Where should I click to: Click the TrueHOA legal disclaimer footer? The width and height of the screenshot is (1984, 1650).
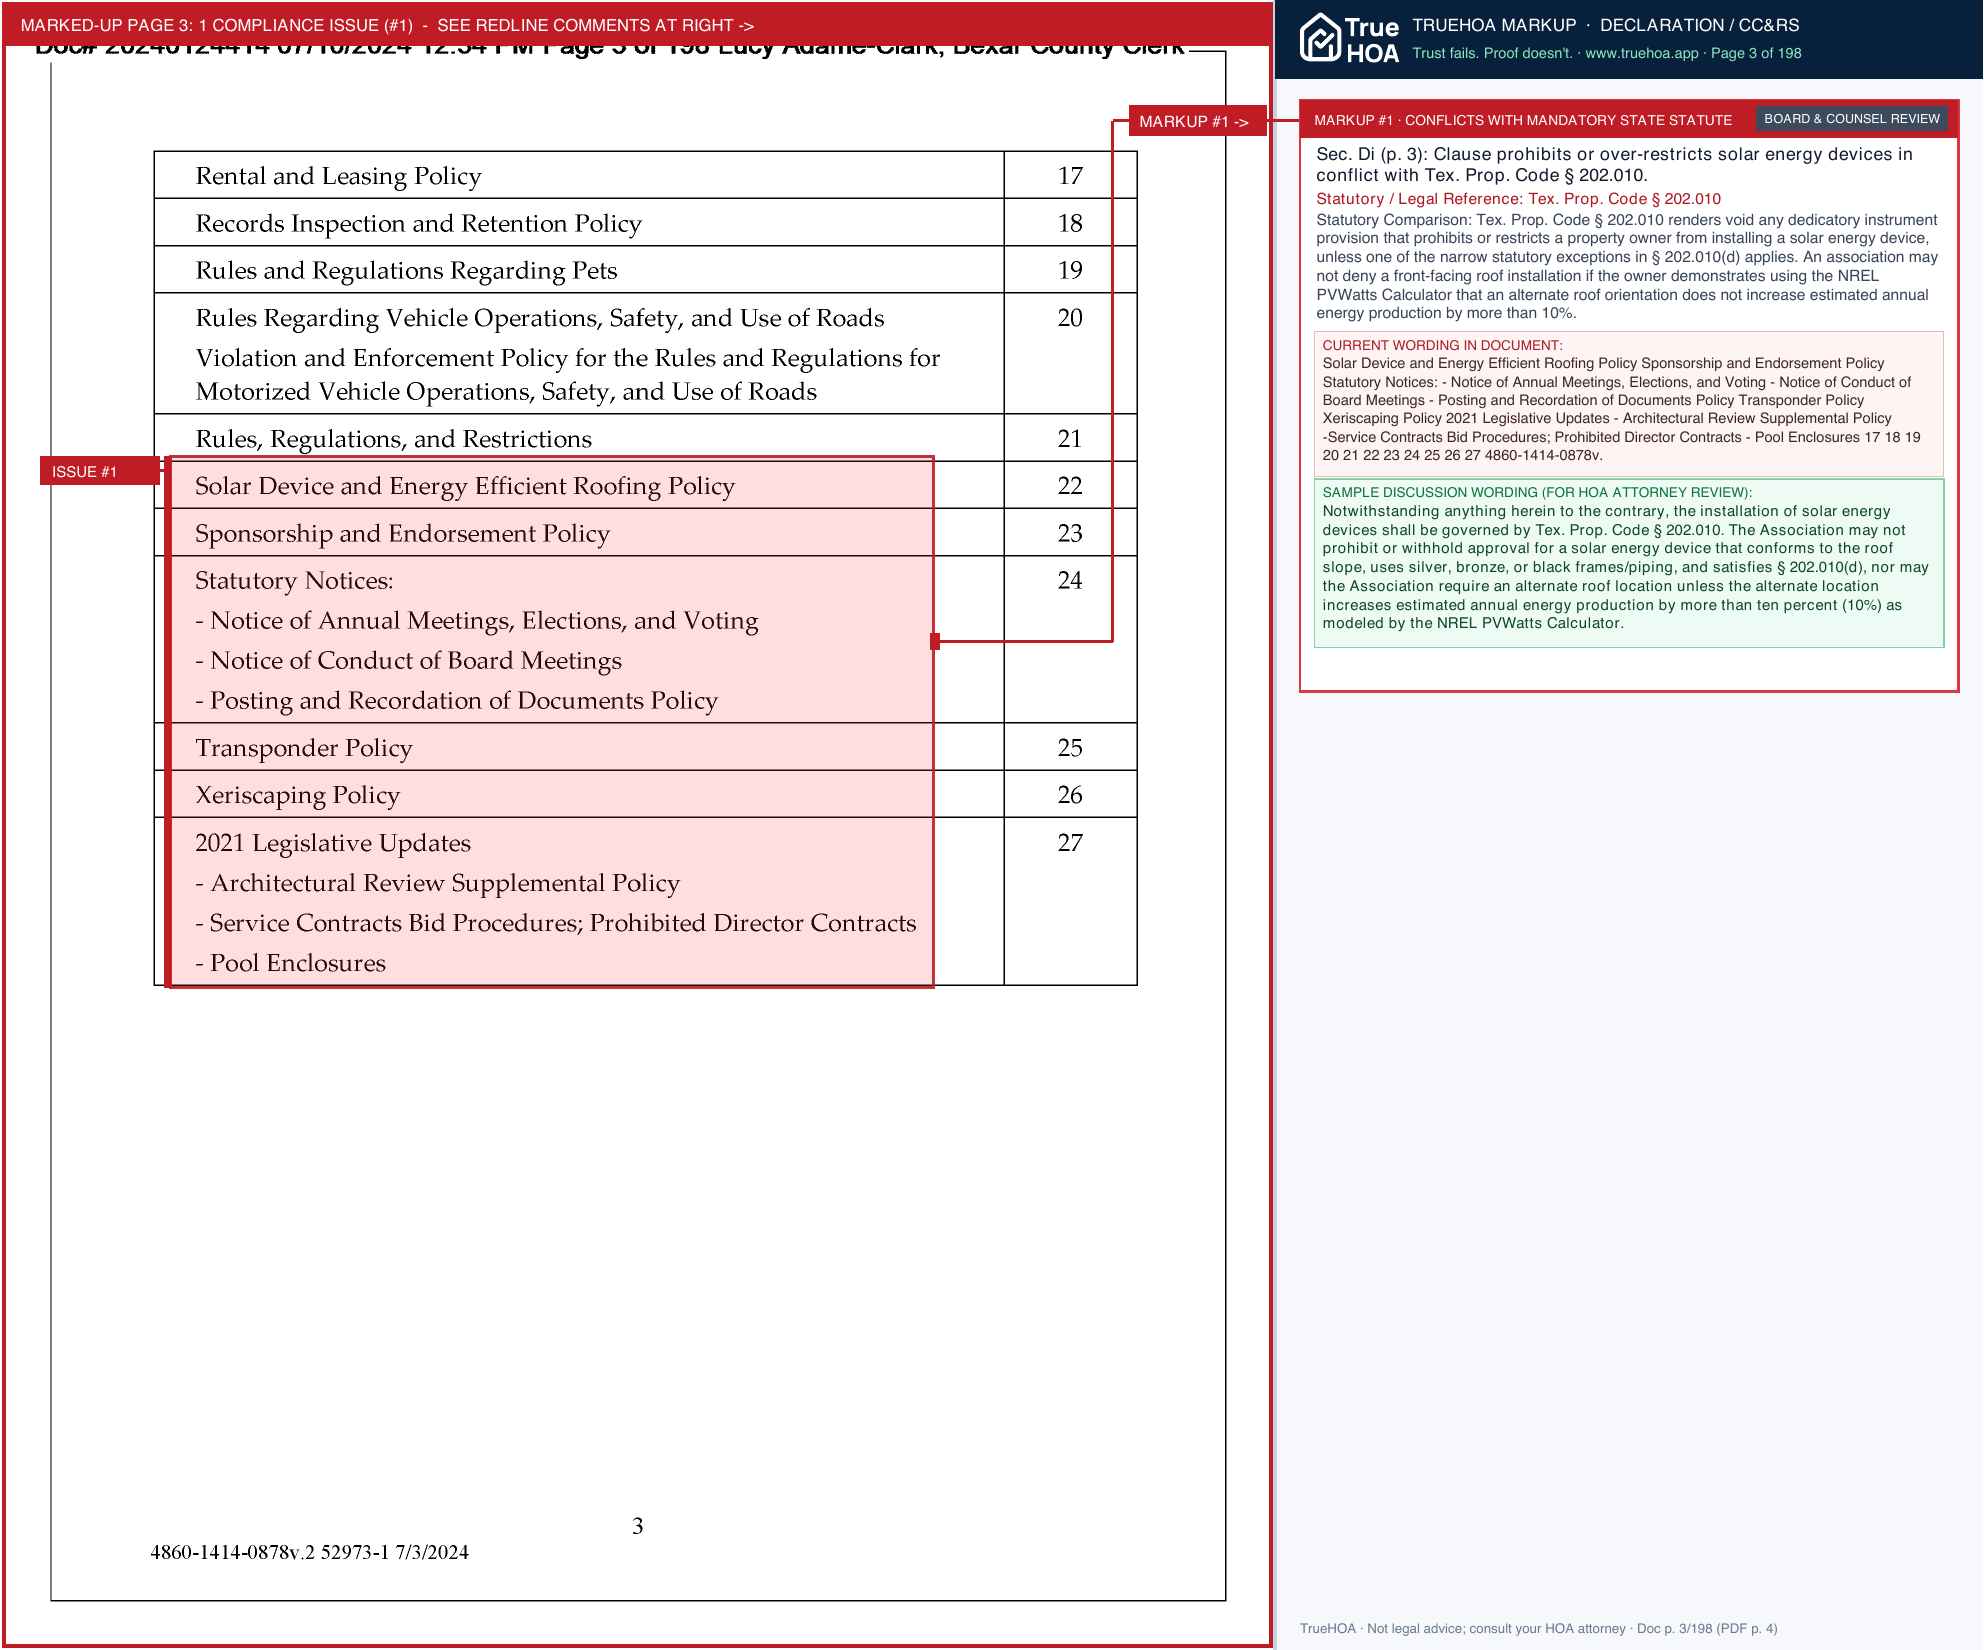click(1538, 1628)
